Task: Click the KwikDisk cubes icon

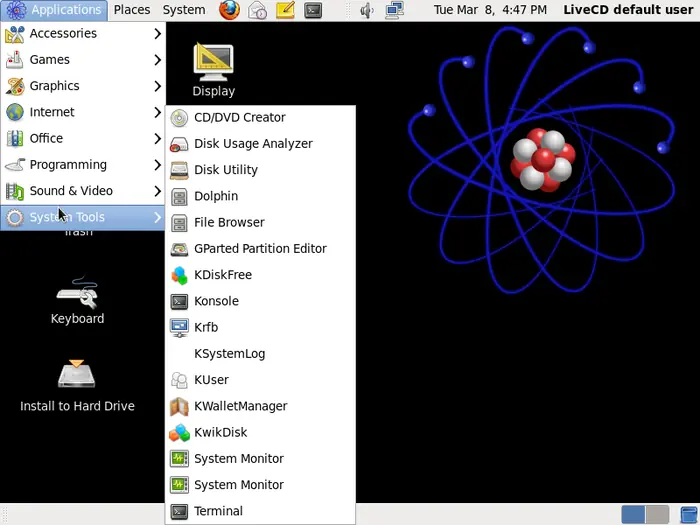Action: point(179,433)
